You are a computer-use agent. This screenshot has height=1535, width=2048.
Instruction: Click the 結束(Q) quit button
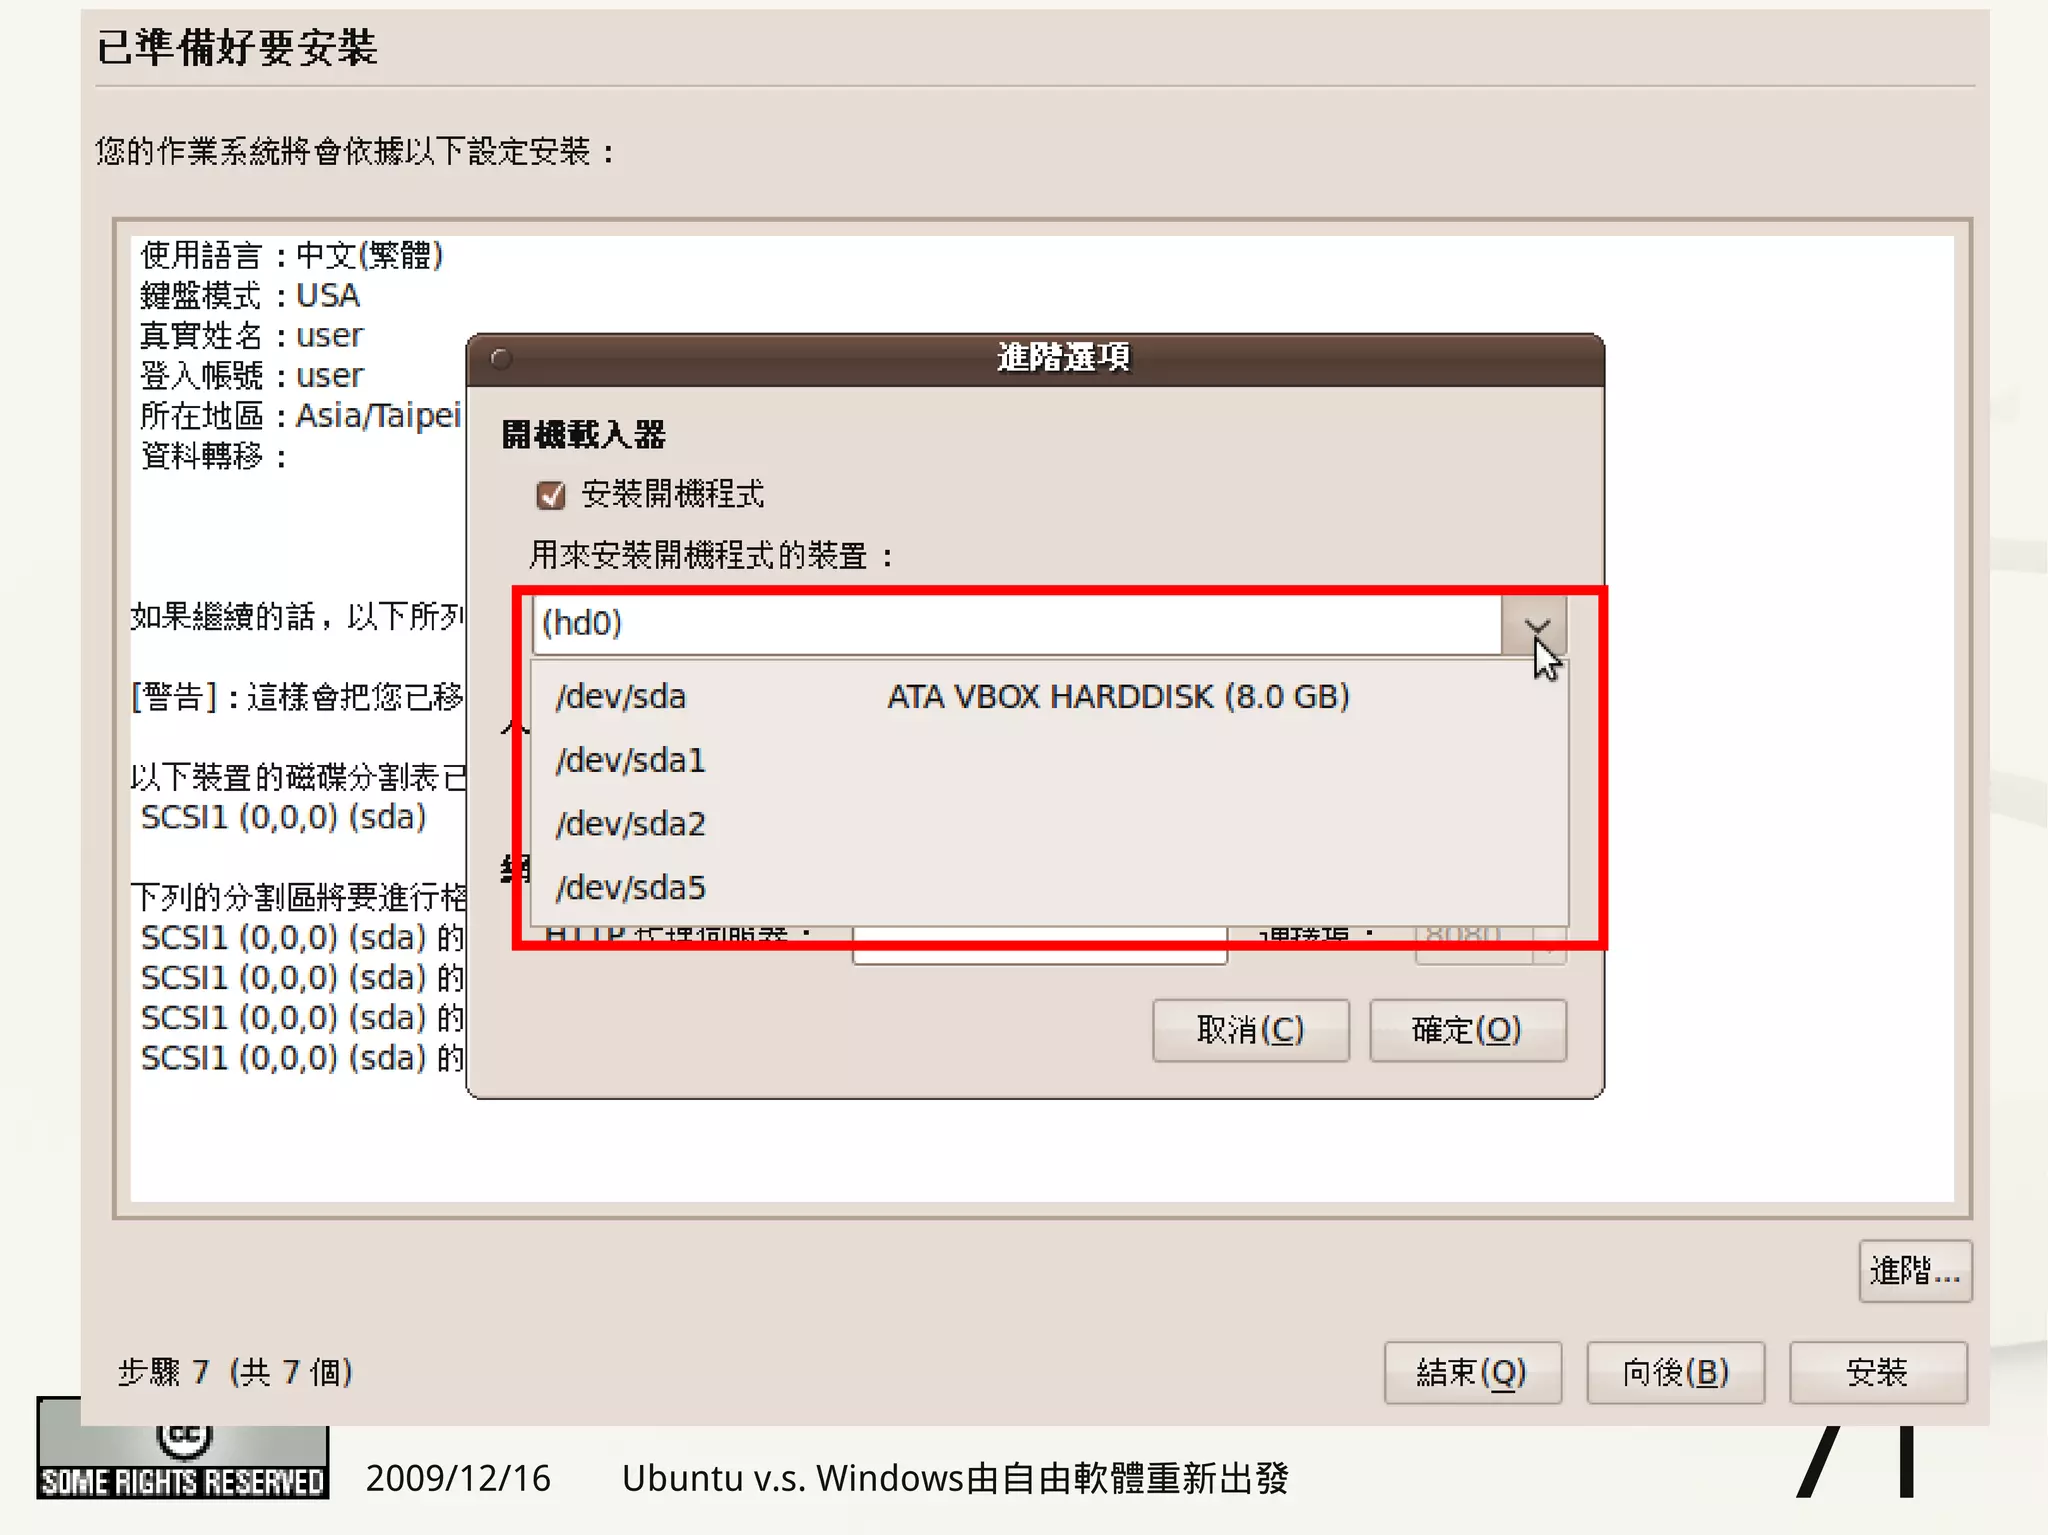[1472, 1373]
